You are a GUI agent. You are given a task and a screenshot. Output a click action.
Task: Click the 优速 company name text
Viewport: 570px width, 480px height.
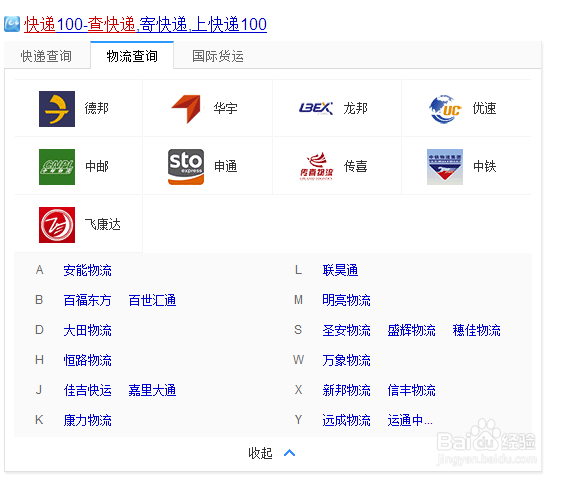pyautogui.click(x=485, y=108)
